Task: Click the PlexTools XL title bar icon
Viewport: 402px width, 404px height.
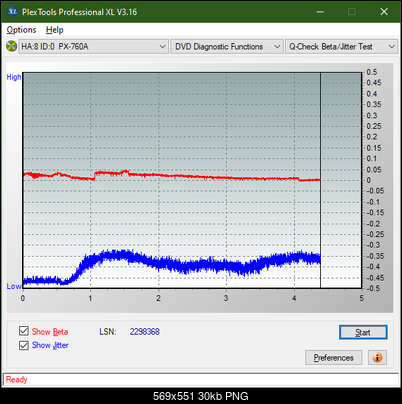Action: pos(13,12)
